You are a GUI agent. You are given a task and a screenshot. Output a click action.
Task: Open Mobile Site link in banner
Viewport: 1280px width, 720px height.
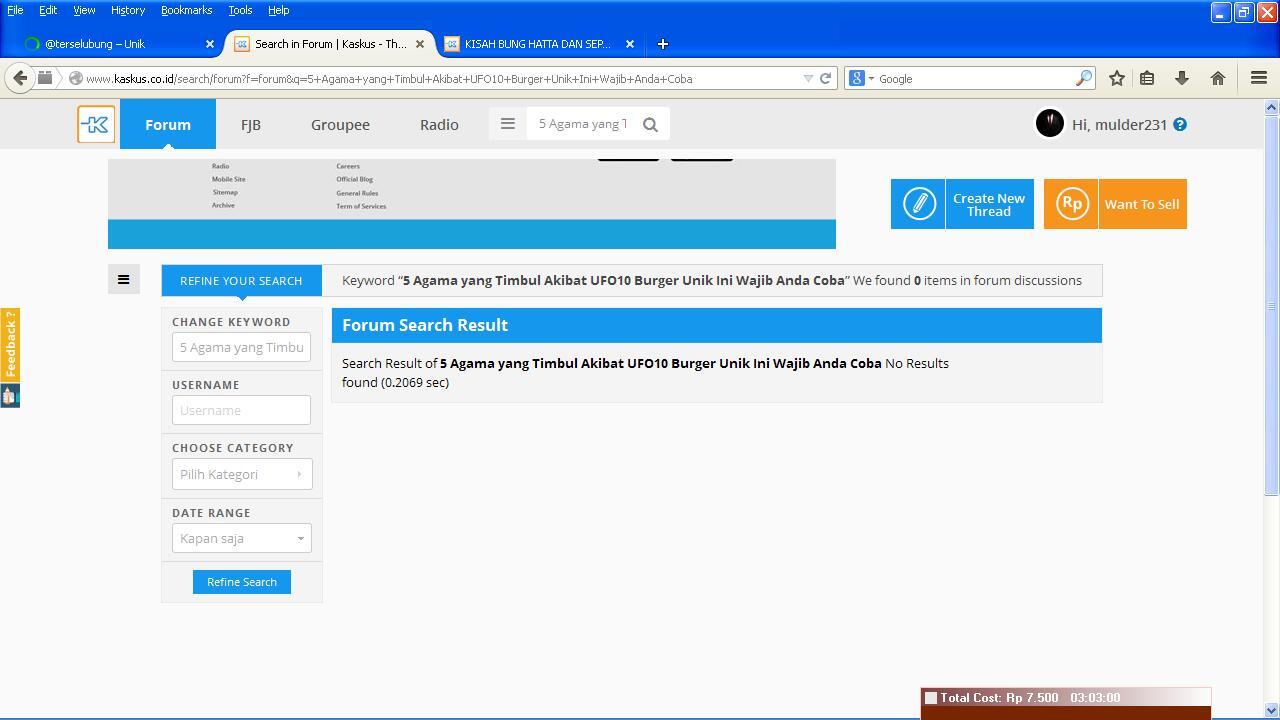pos(229,179)
